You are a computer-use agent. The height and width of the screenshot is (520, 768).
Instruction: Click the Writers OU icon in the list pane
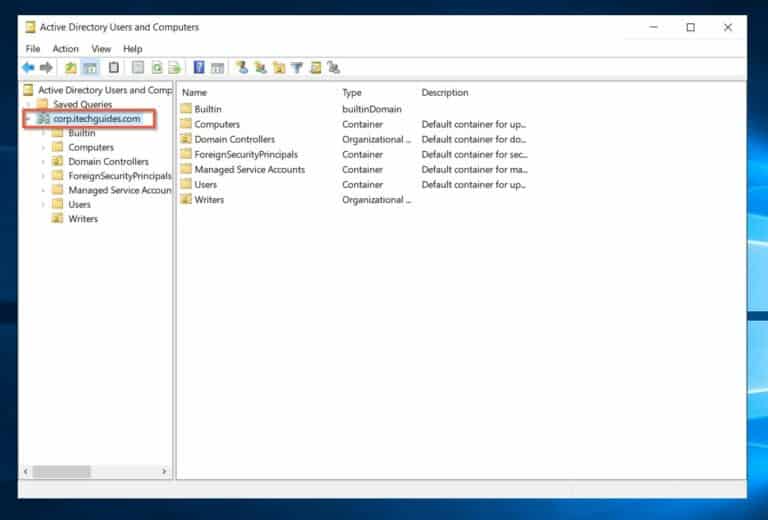(x=186, y=199)
